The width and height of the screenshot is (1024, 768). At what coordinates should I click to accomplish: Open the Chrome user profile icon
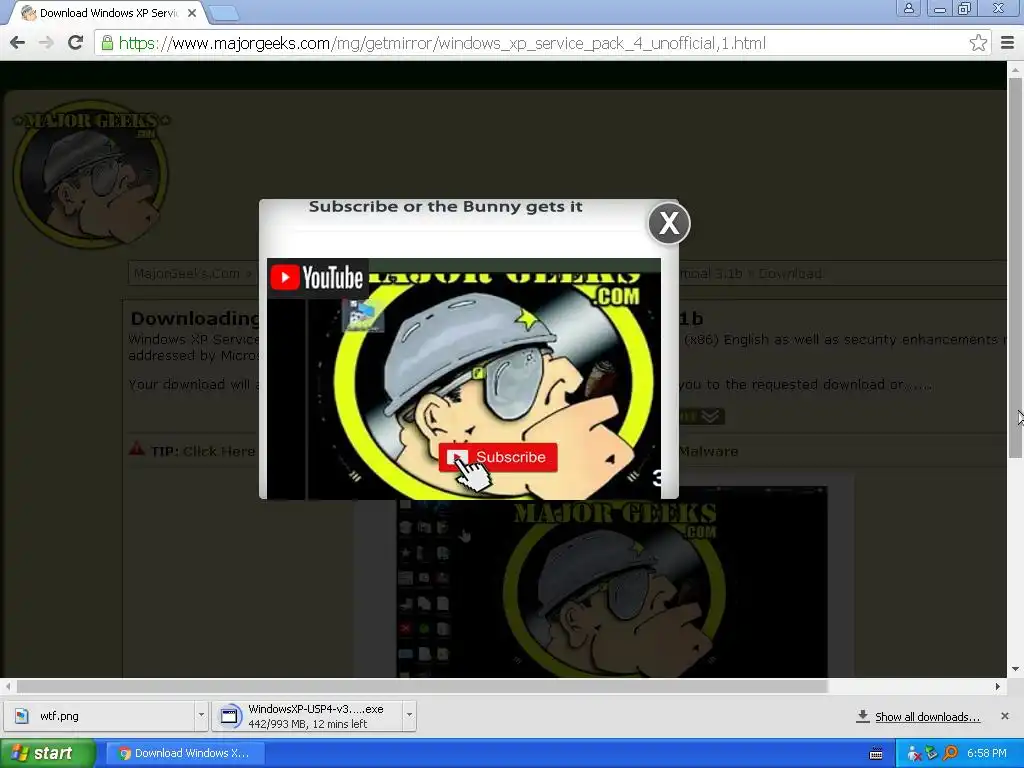point(908,9)
